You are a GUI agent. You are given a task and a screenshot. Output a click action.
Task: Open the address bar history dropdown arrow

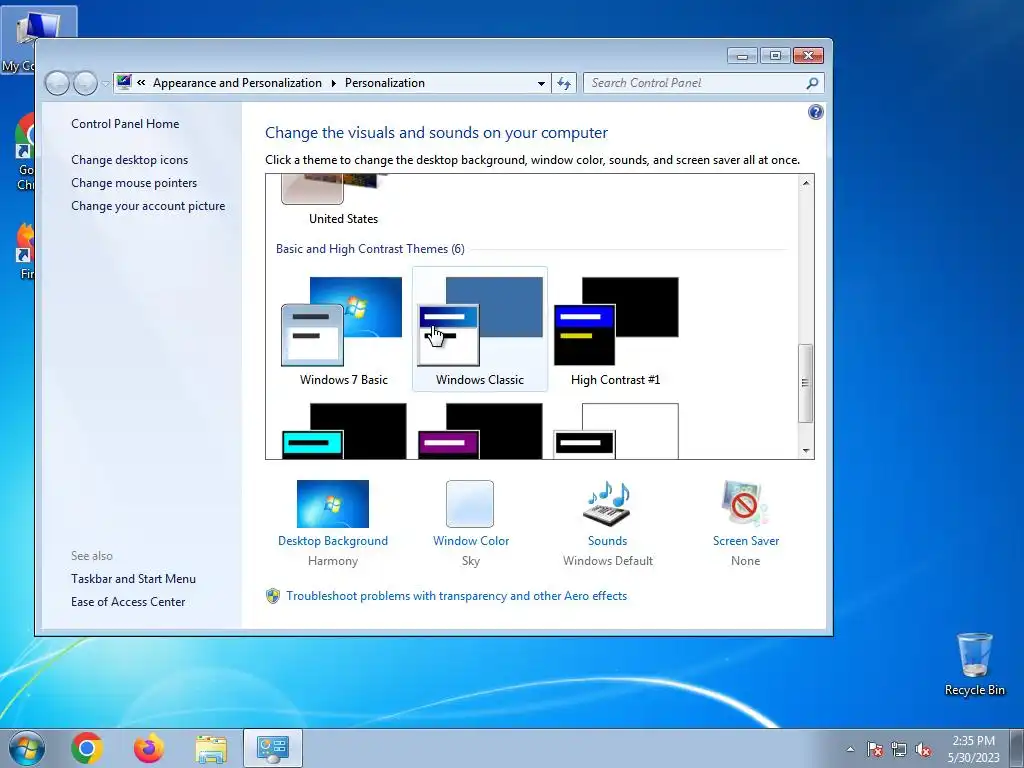(x=541, y=84)
